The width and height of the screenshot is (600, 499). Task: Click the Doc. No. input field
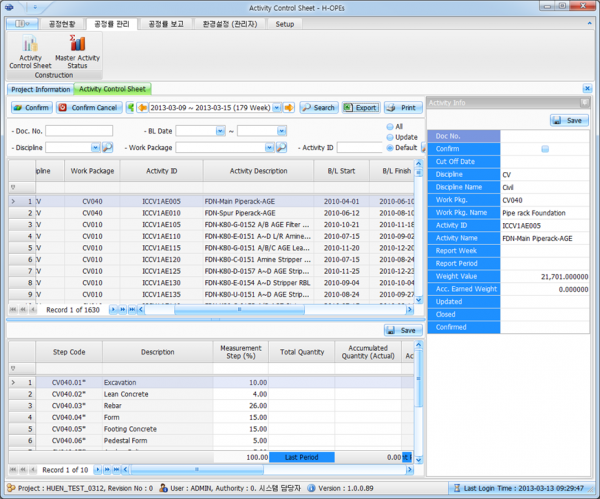click(x=78, y=130)
